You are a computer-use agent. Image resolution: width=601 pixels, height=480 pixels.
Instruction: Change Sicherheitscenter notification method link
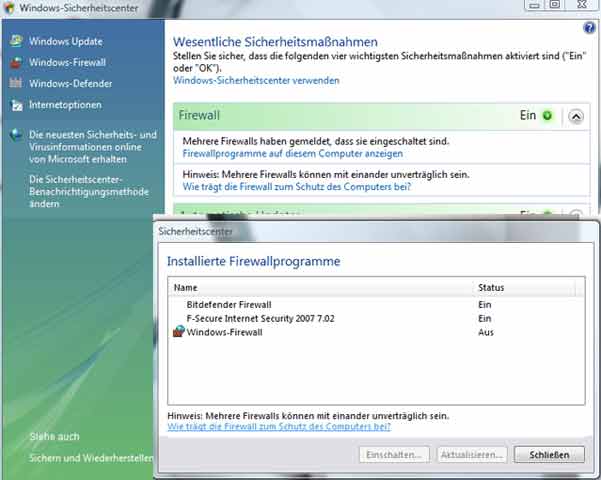coord(89,191)
